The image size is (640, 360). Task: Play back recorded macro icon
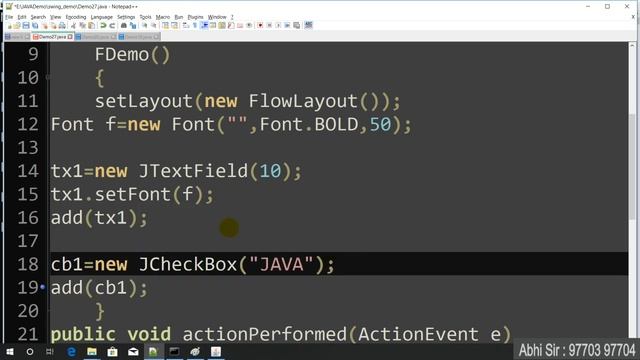278,25
